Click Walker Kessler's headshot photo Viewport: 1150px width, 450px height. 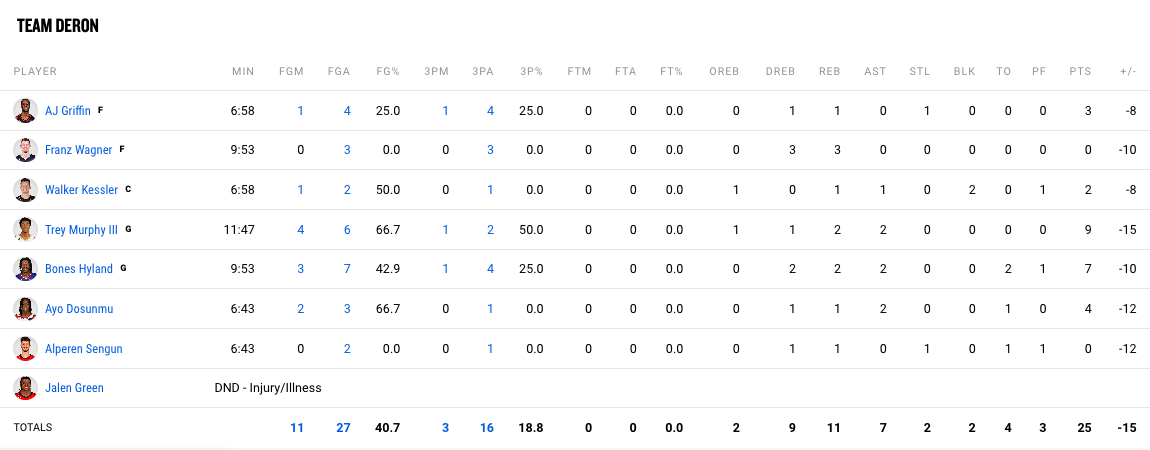tap(26, 190)
